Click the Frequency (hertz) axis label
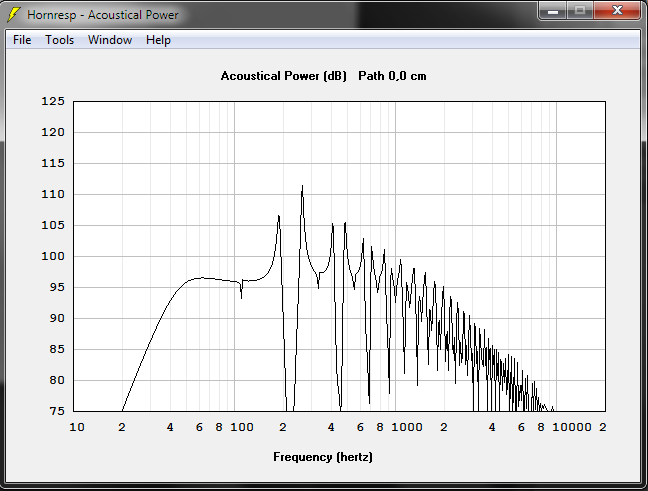 tap(323, 457)
